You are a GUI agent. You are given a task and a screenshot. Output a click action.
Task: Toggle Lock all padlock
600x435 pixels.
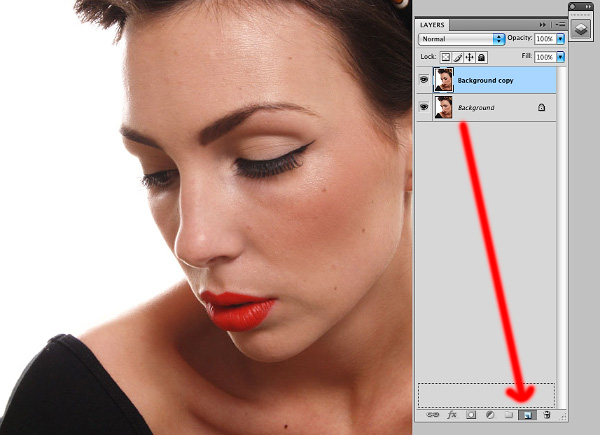pos(481,57)
